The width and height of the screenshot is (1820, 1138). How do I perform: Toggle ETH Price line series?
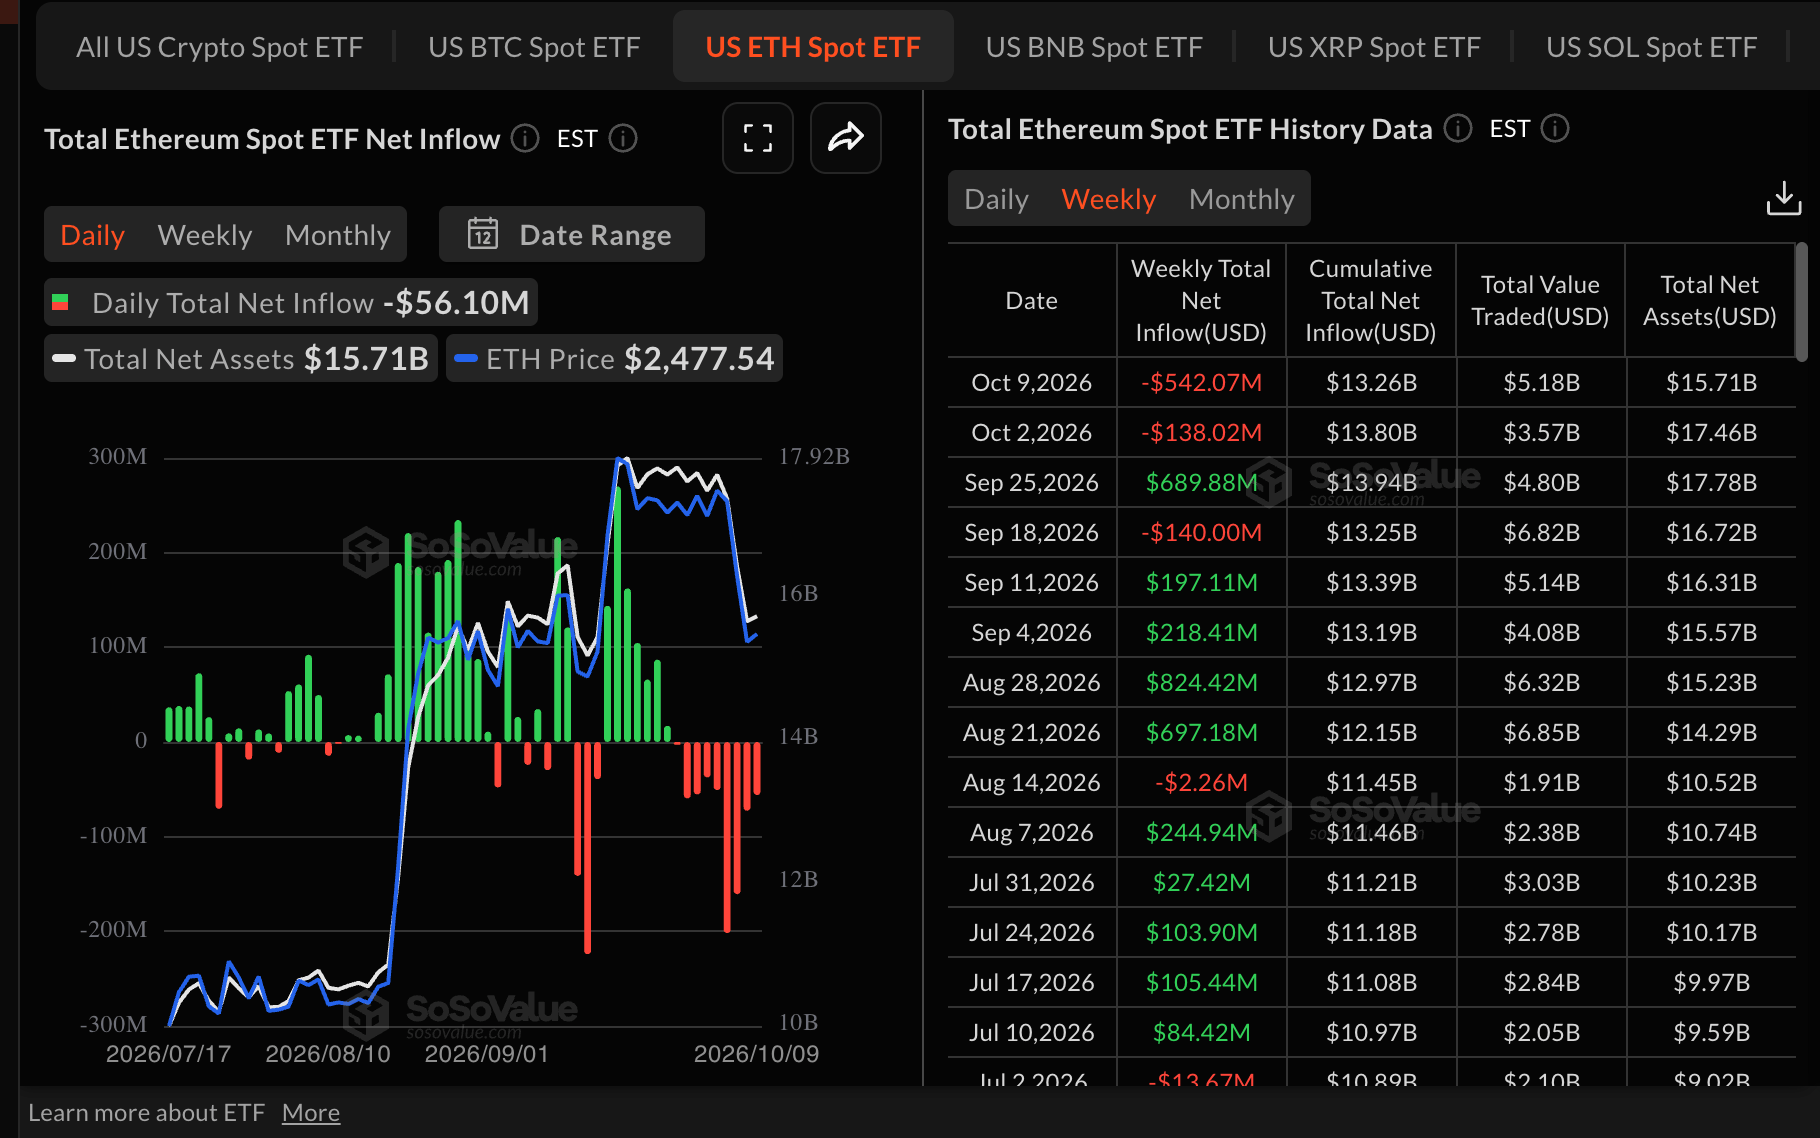[614, 358]
